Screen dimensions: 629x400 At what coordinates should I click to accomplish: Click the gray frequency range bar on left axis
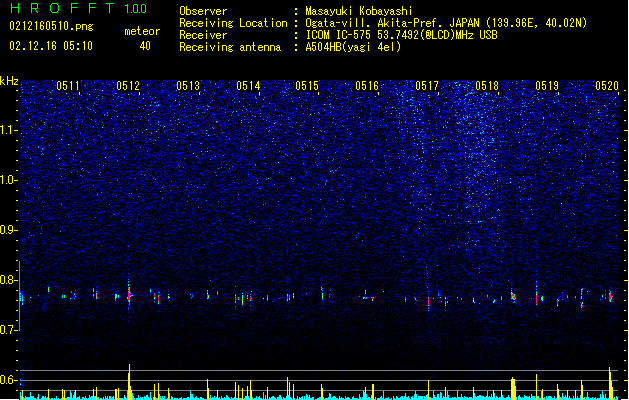tap(19, 296)
